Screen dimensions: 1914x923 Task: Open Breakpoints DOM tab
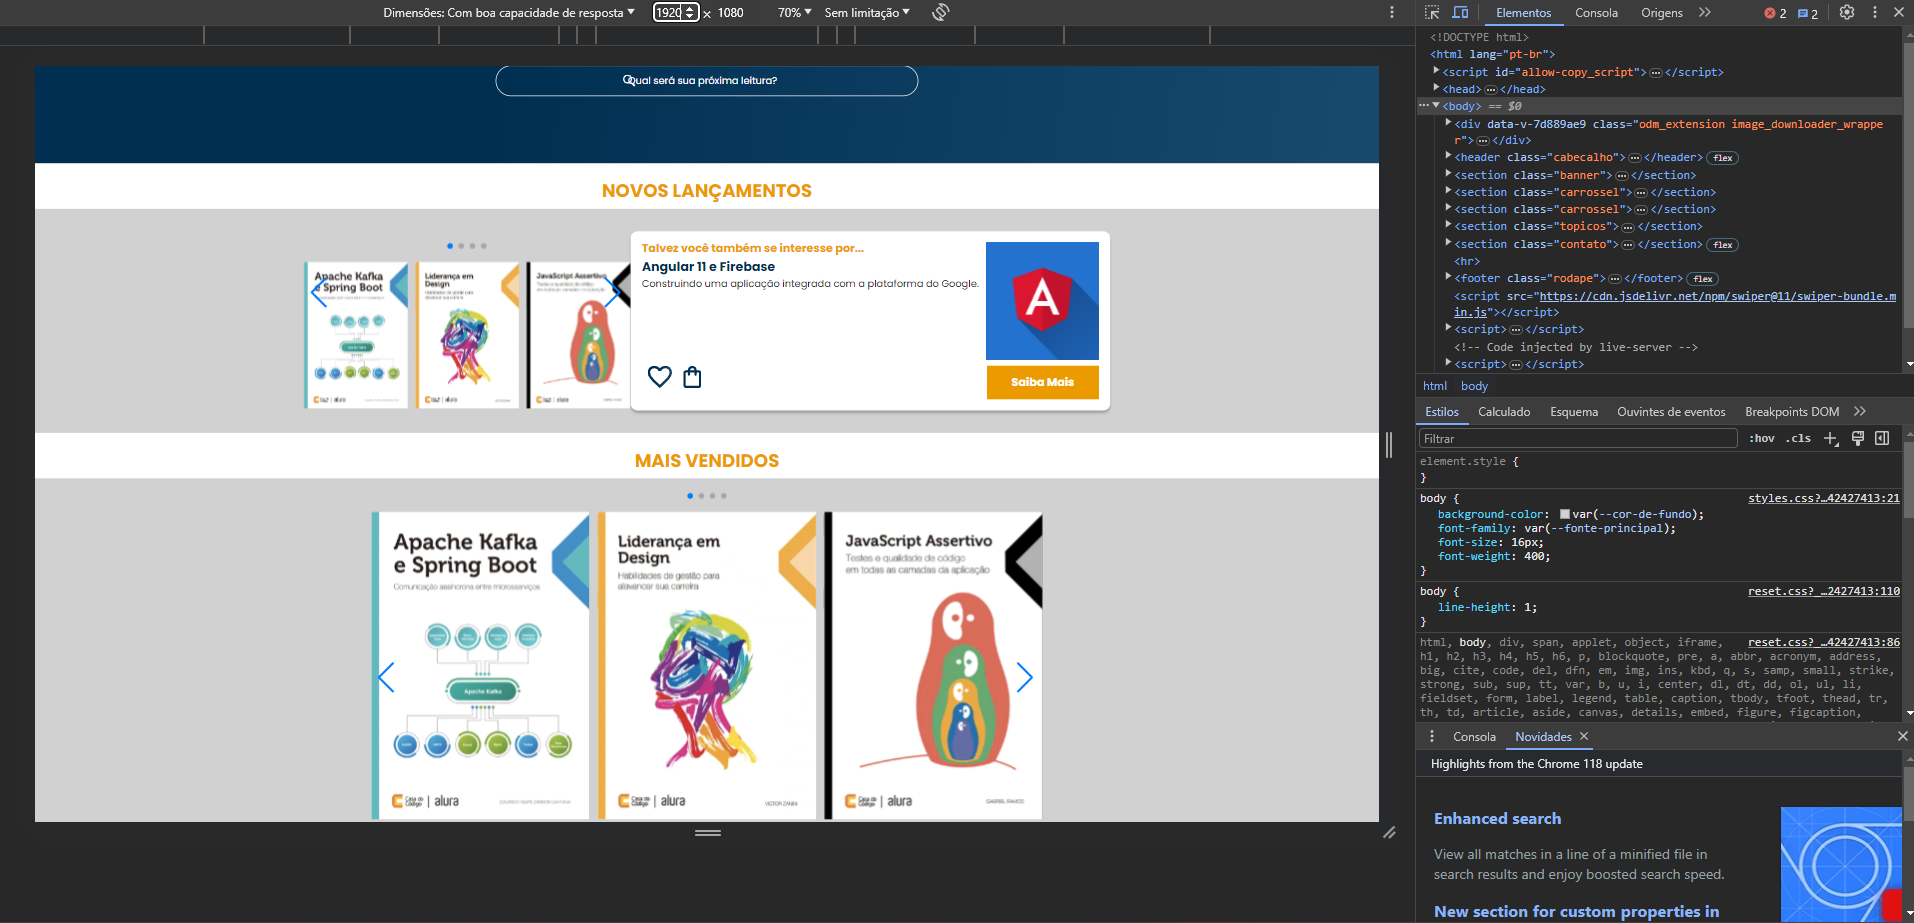coord(1792,412)
